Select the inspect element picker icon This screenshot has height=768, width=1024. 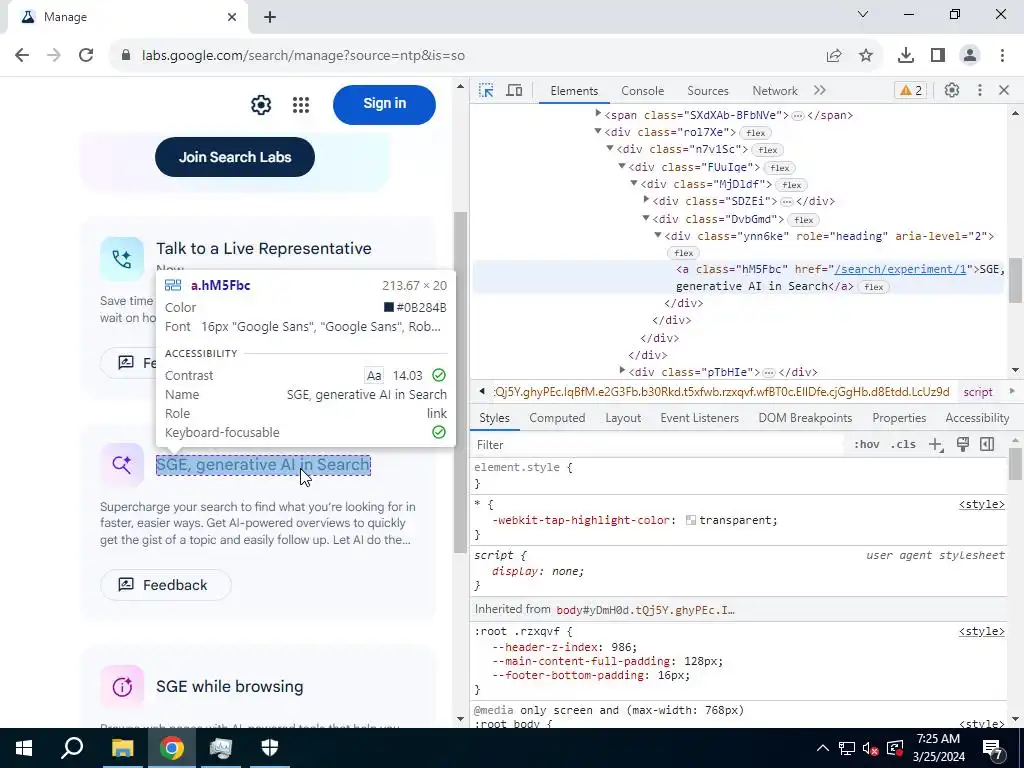[486, 91]
